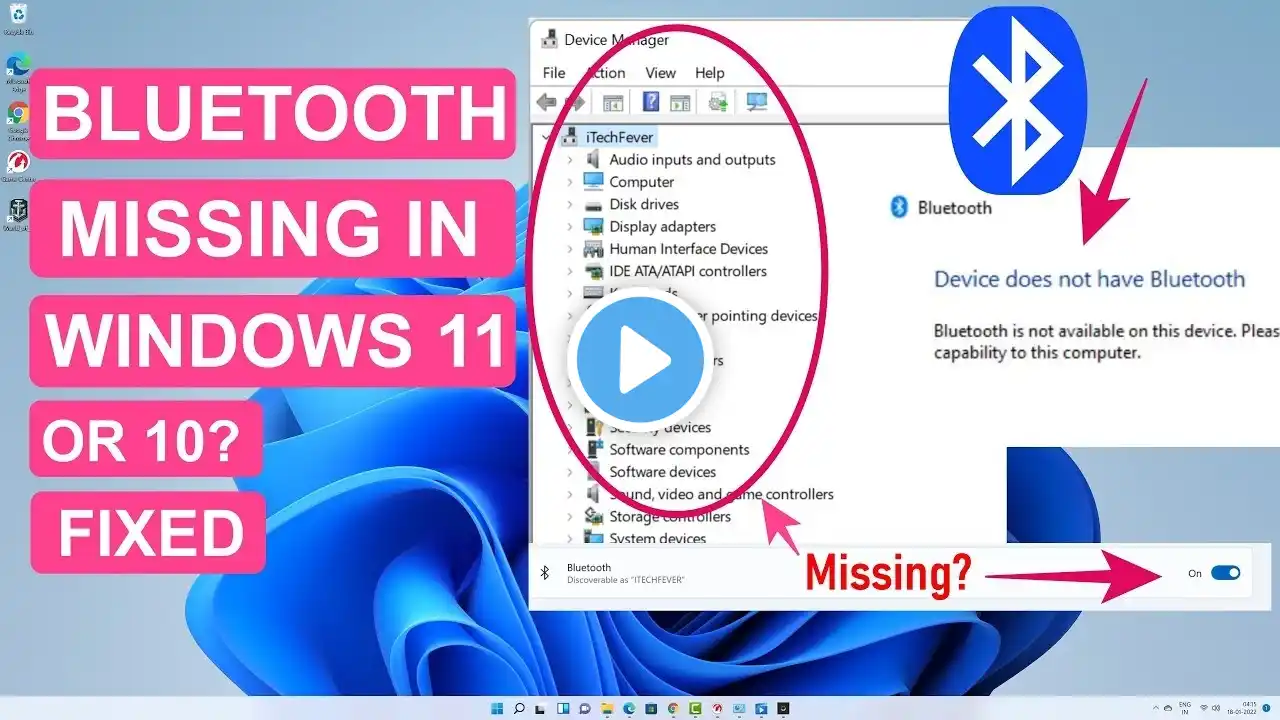
Task: Open File Explorer from the taskbar
Action: [607, 709]
